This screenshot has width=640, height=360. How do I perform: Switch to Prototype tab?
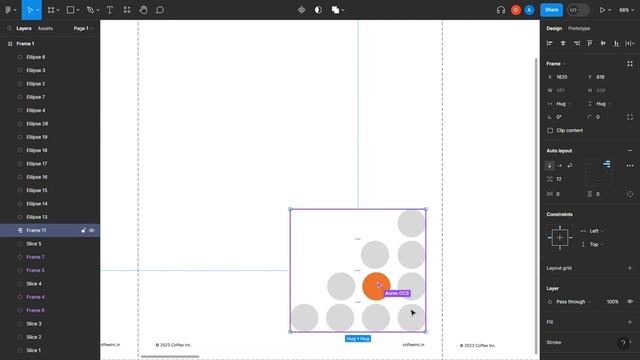point(579,28)
